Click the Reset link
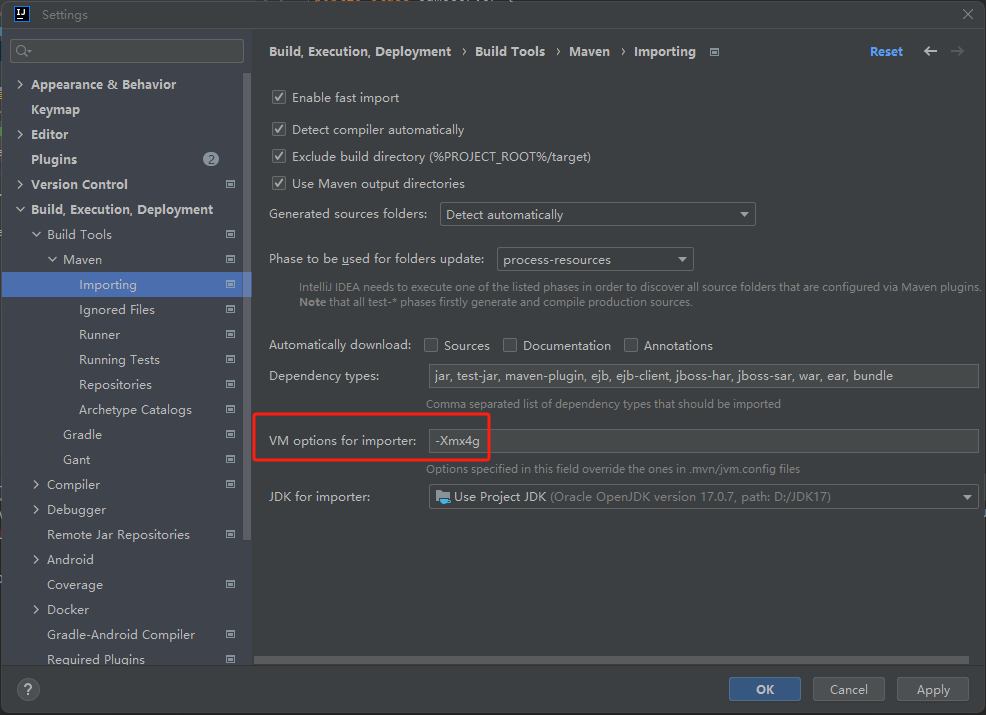 (x=885, y=51)
